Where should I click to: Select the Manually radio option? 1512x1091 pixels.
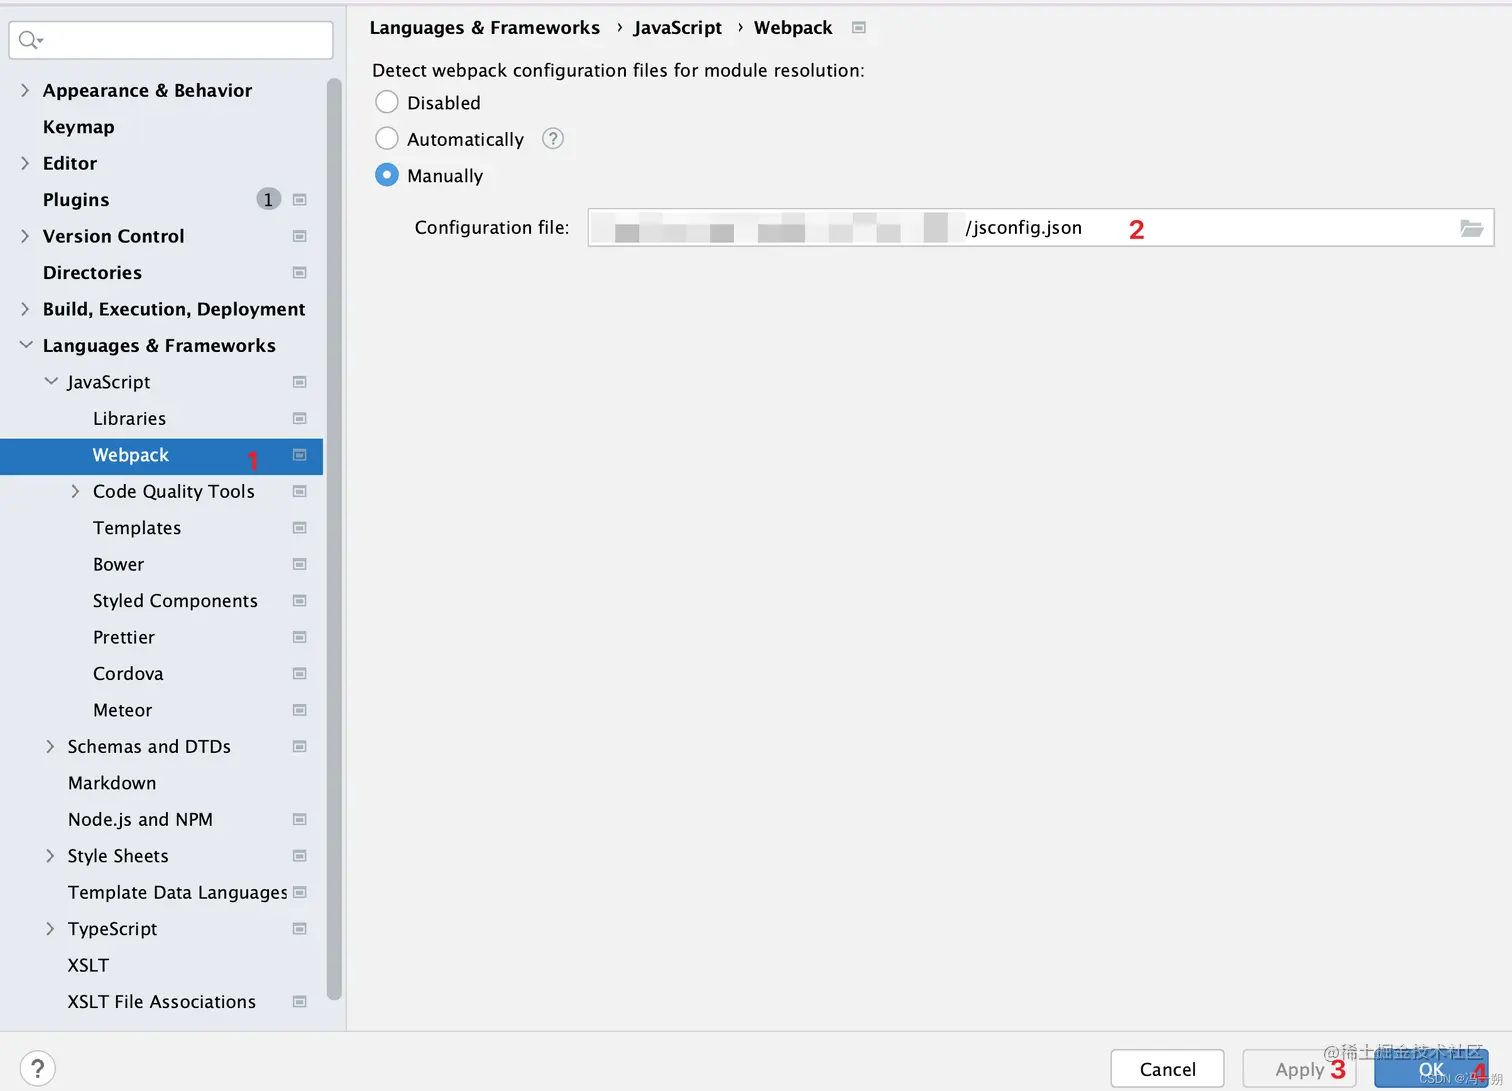point(387,175)
